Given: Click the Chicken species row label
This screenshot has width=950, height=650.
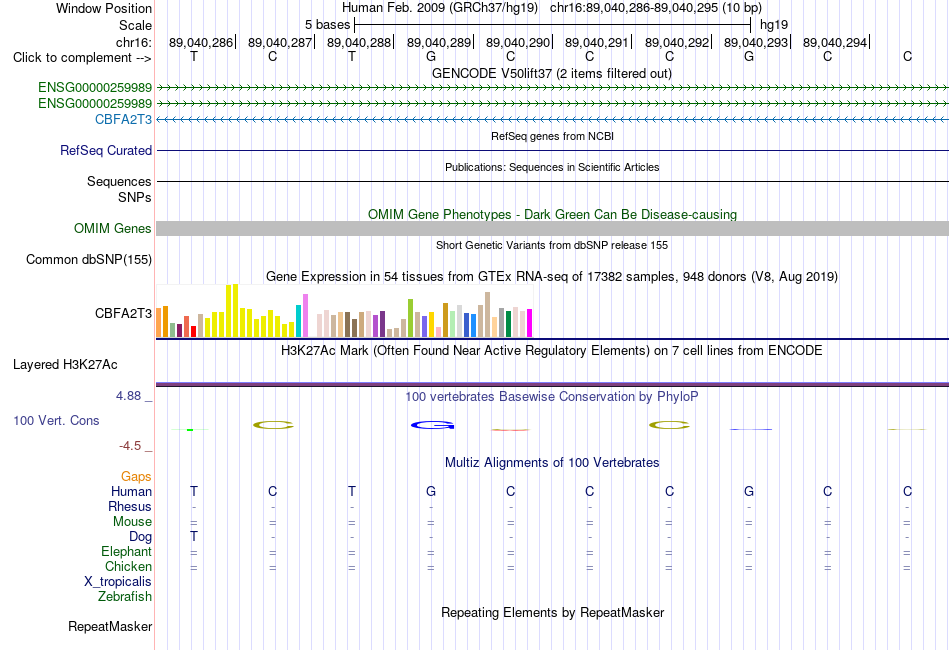Looking at the screenshot, I should point(128,566).
